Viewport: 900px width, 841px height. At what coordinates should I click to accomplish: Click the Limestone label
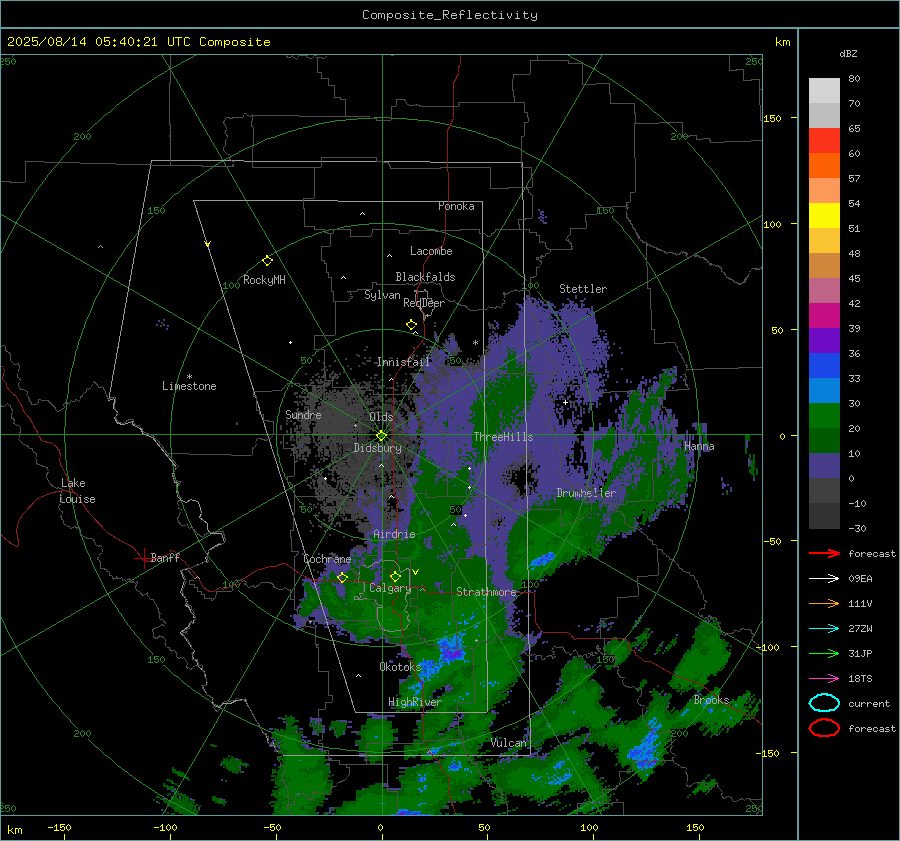tap(189, 386)
